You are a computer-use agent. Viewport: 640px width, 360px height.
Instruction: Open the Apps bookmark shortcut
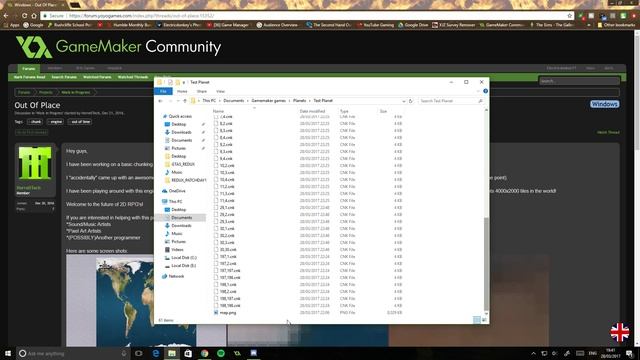pos(11,25)
